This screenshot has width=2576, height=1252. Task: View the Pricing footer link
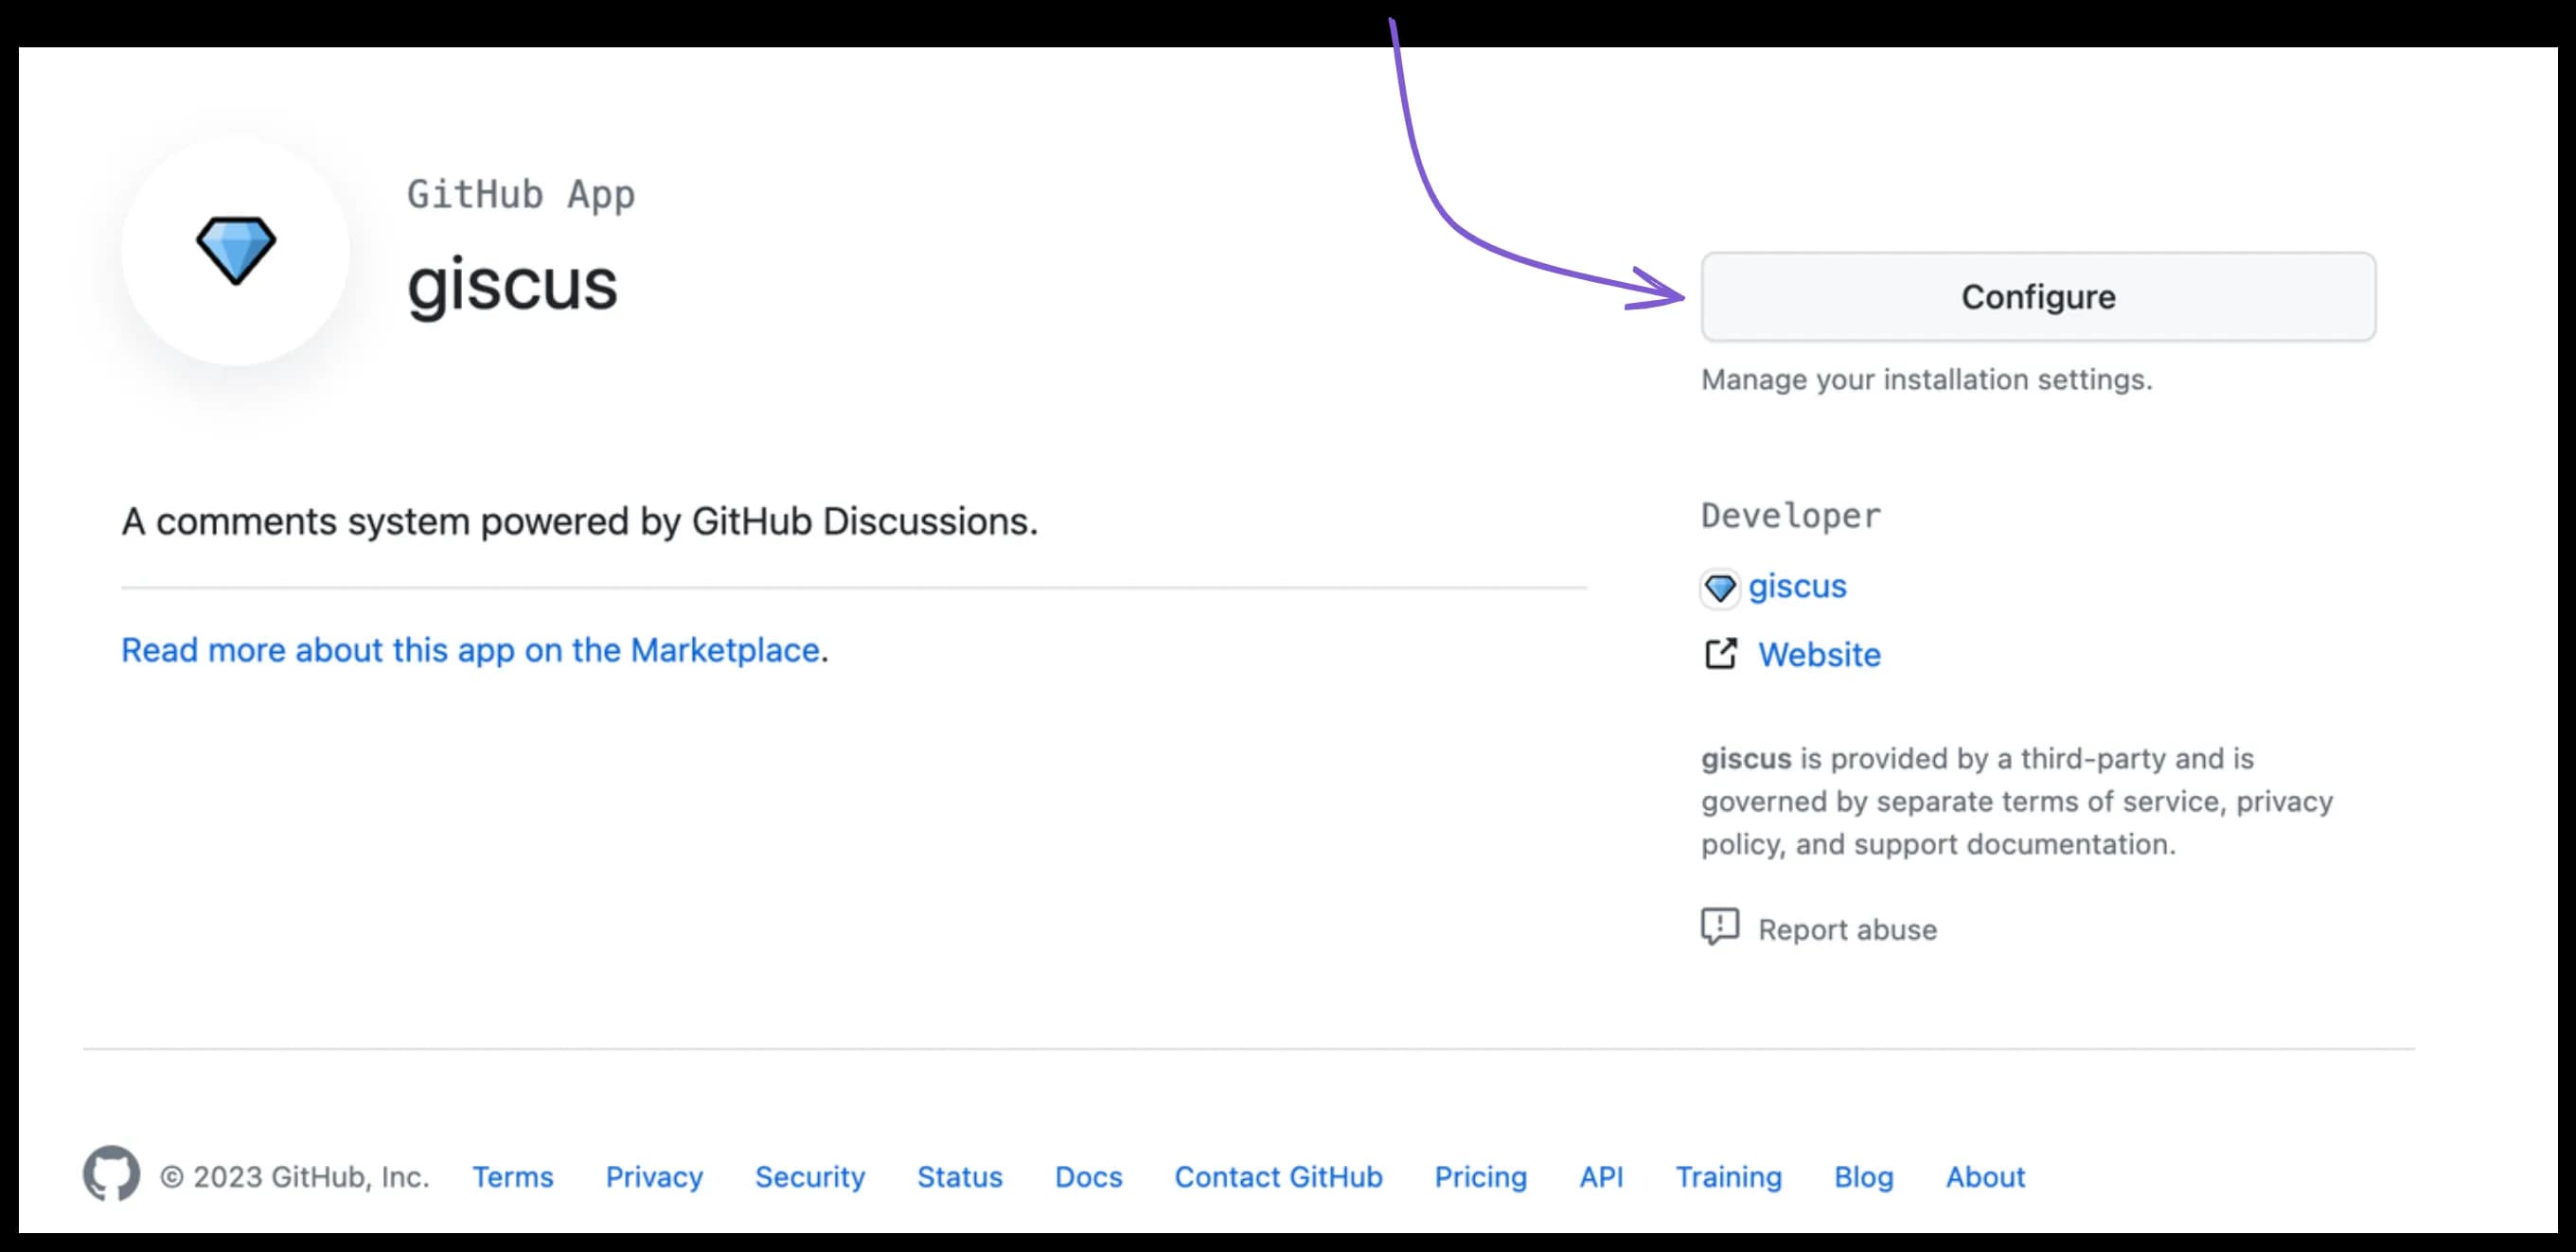click(1481, 1177)
